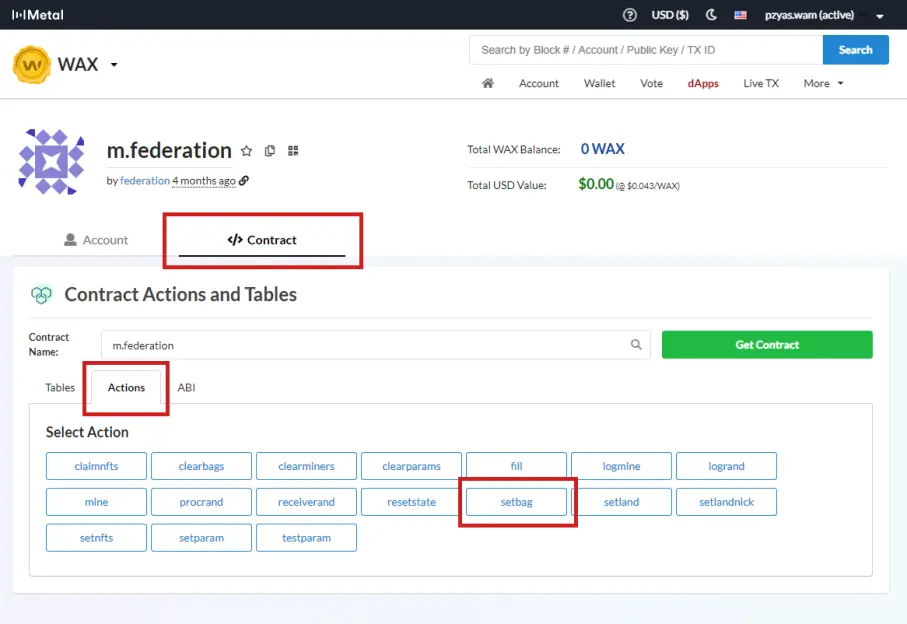Click the 4 months ago timestamp
This screenshot has height=624, width=907.
point(204,180)
